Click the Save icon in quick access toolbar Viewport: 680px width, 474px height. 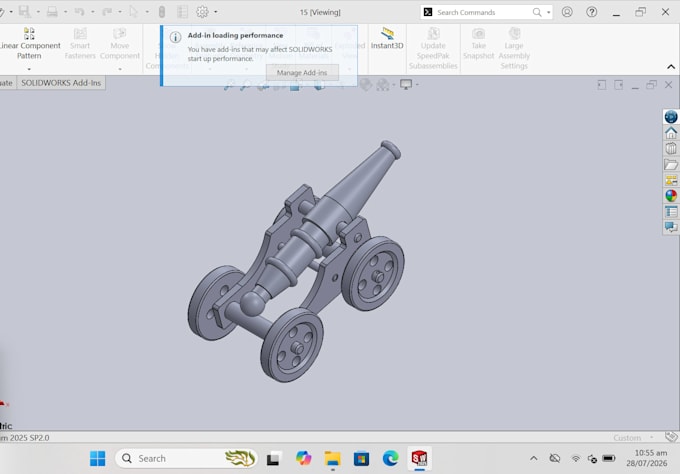tap(24, 12)
